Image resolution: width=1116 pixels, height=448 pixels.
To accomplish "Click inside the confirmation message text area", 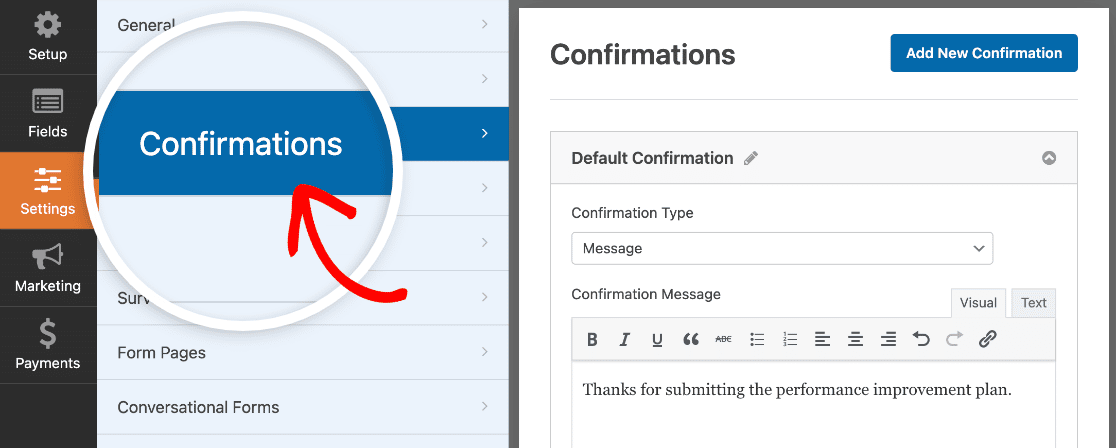I will [814, 405].
